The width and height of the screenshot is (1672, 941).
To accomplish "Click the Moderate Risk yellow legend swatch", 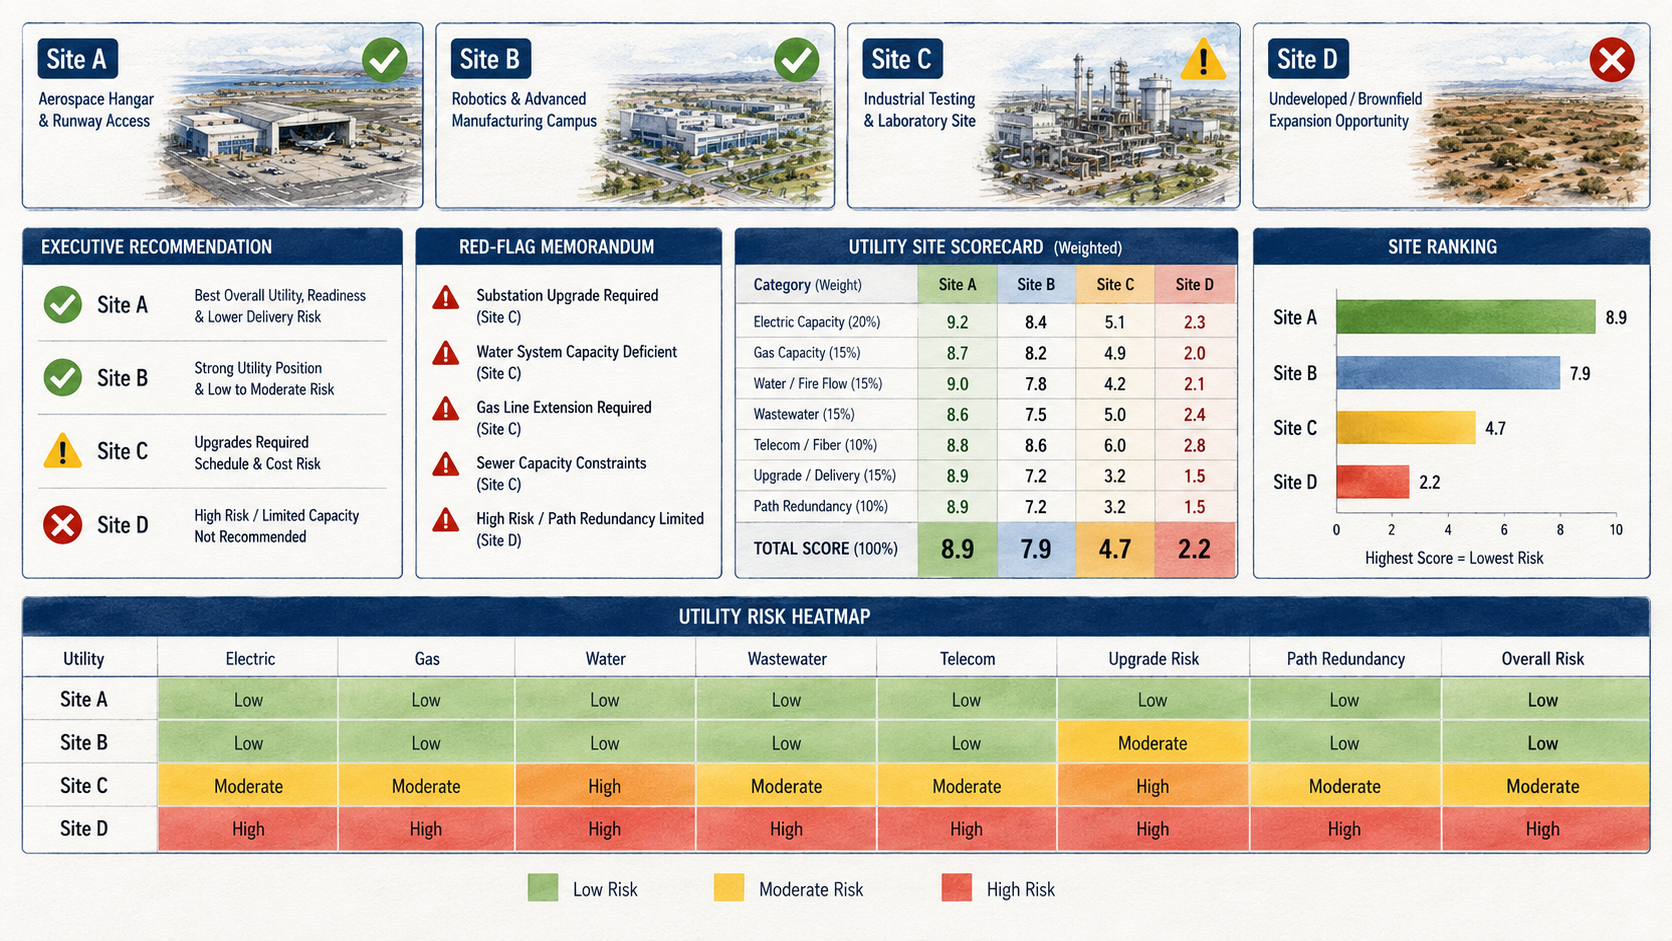I will click(729, 888).
